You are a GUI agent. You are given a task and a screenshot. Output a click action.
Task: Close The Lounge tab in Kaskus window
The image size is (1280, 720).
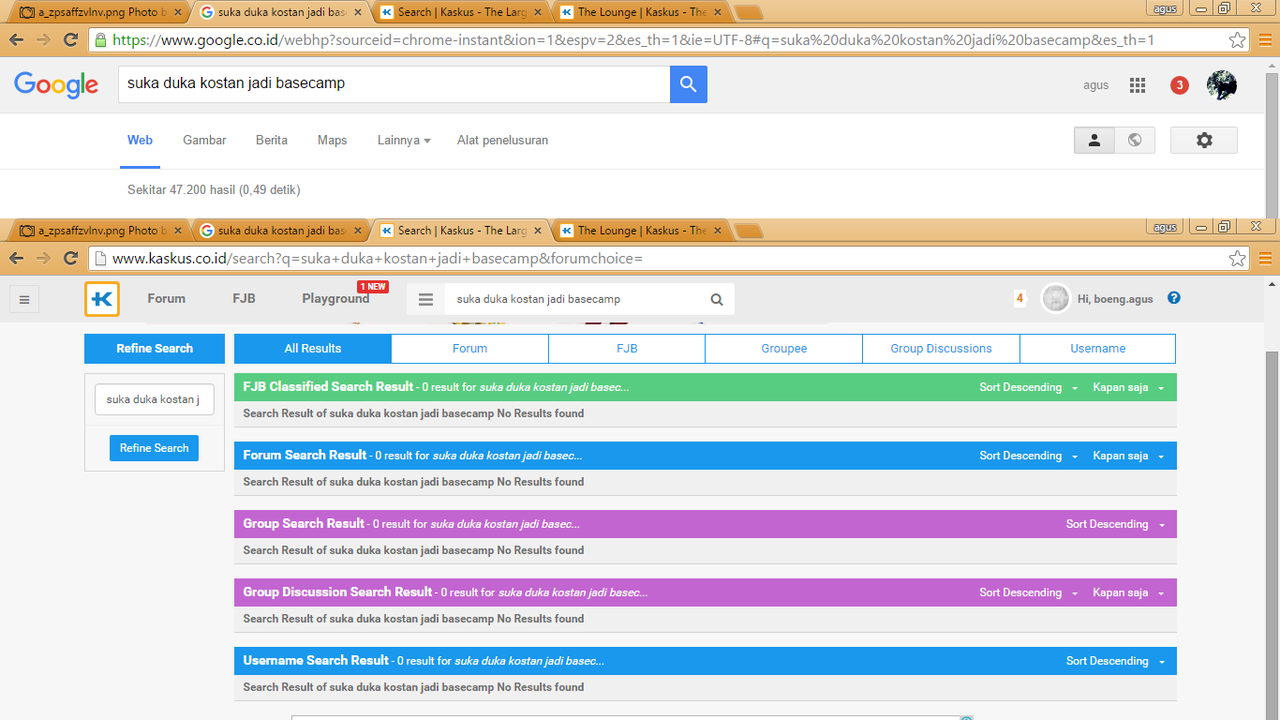pos(718,230)
